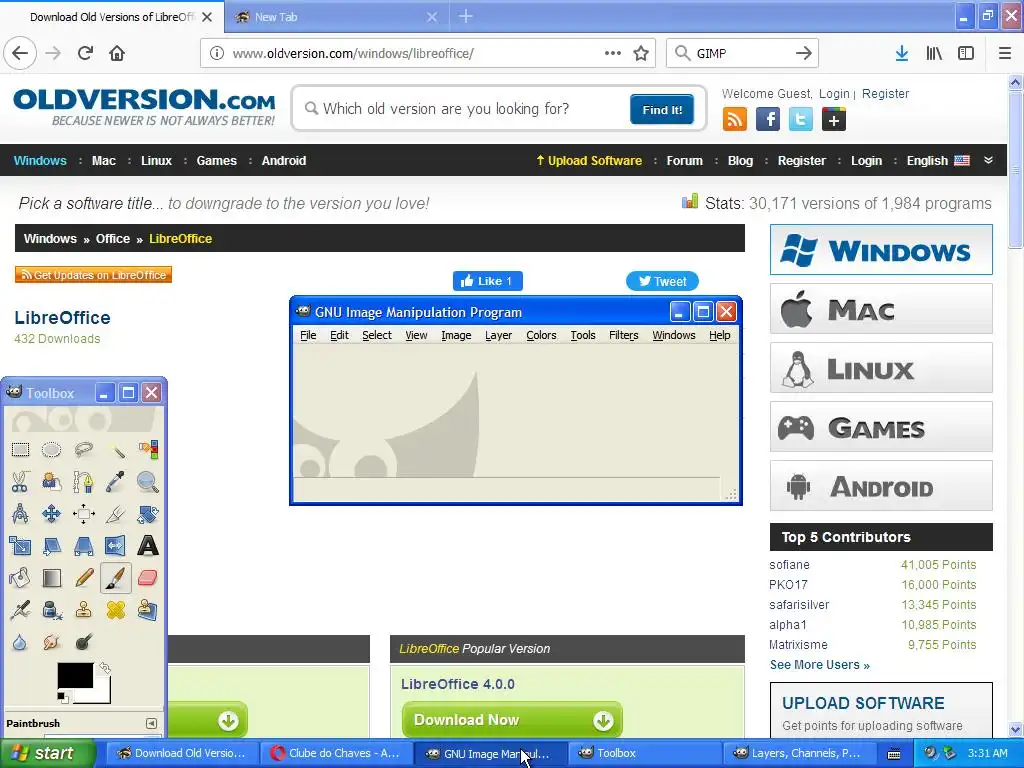Reset colors to default black and white
The image size is (1024, 768).
(x=62, y=697)
